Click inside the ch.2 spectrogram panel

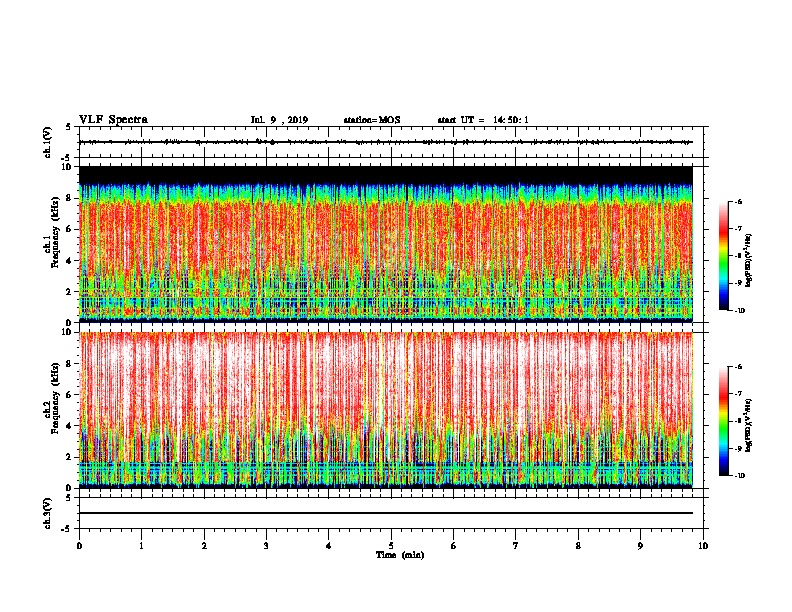click(385, 410)
